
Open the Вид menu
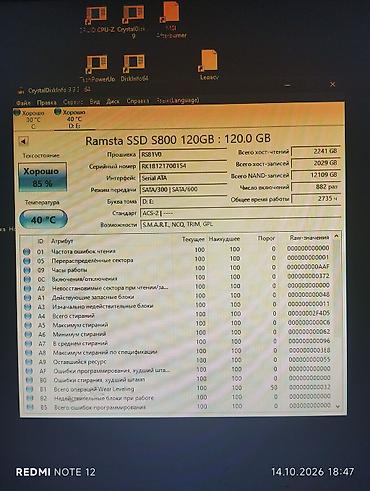[x=95, y=101]
